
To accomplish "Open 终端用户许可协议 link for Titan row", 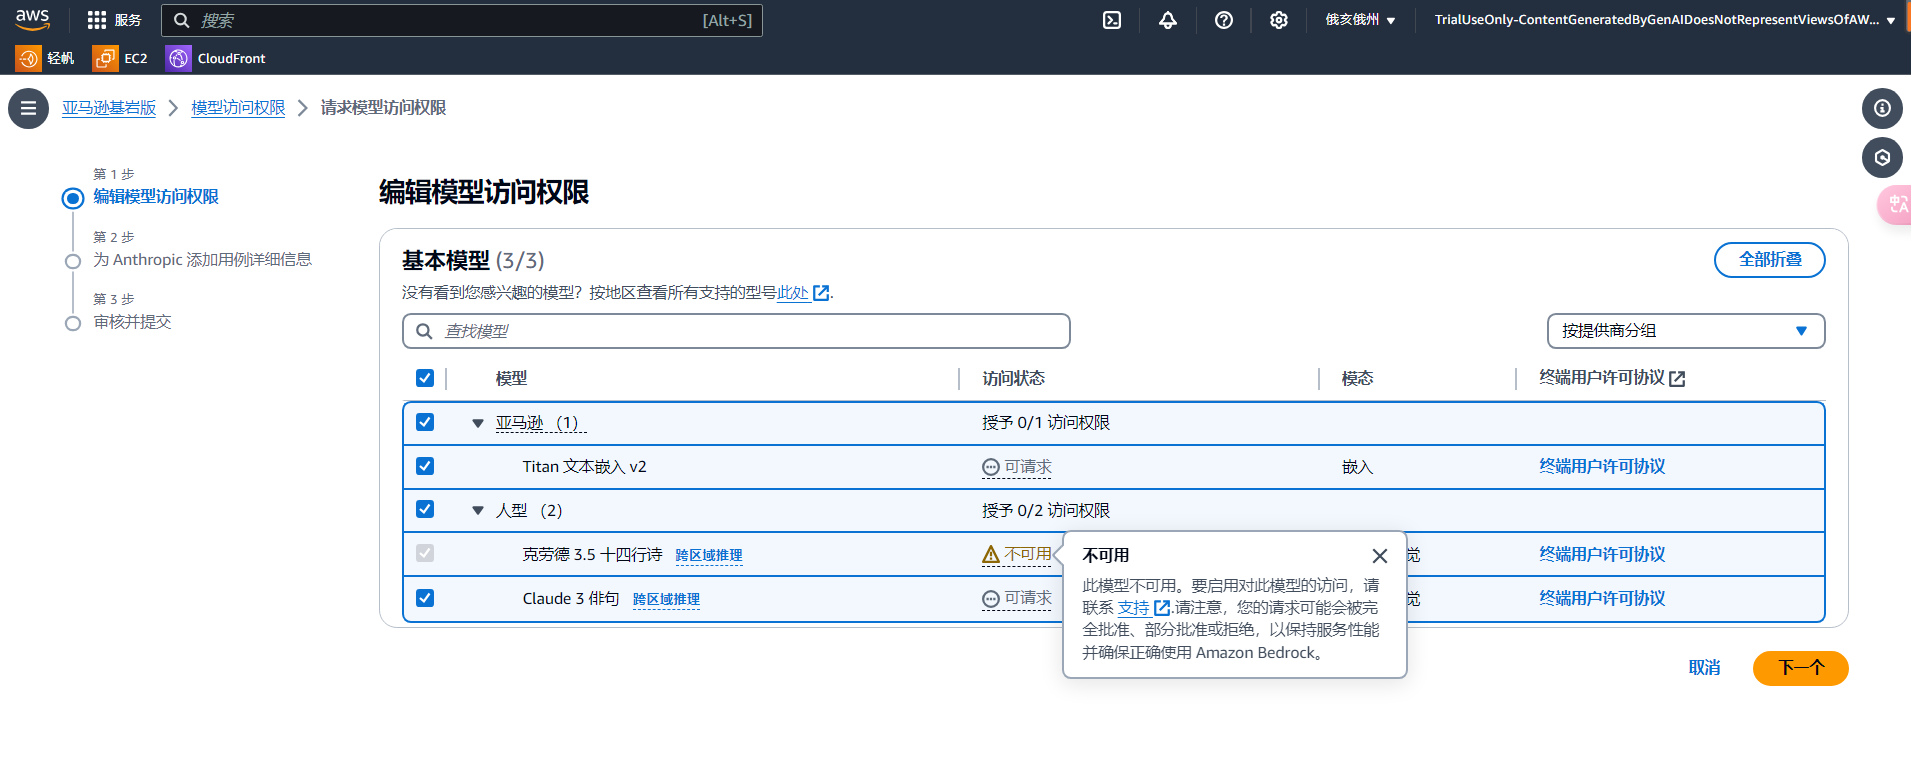I will coord(1602,467).
